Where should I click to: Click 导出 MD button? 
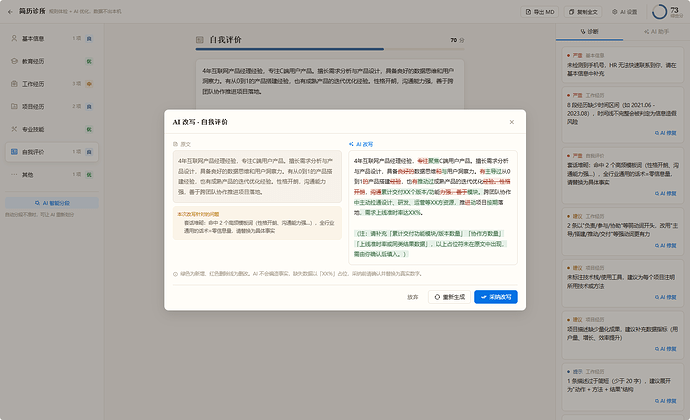pyautogui.click(x=540, y=12)
